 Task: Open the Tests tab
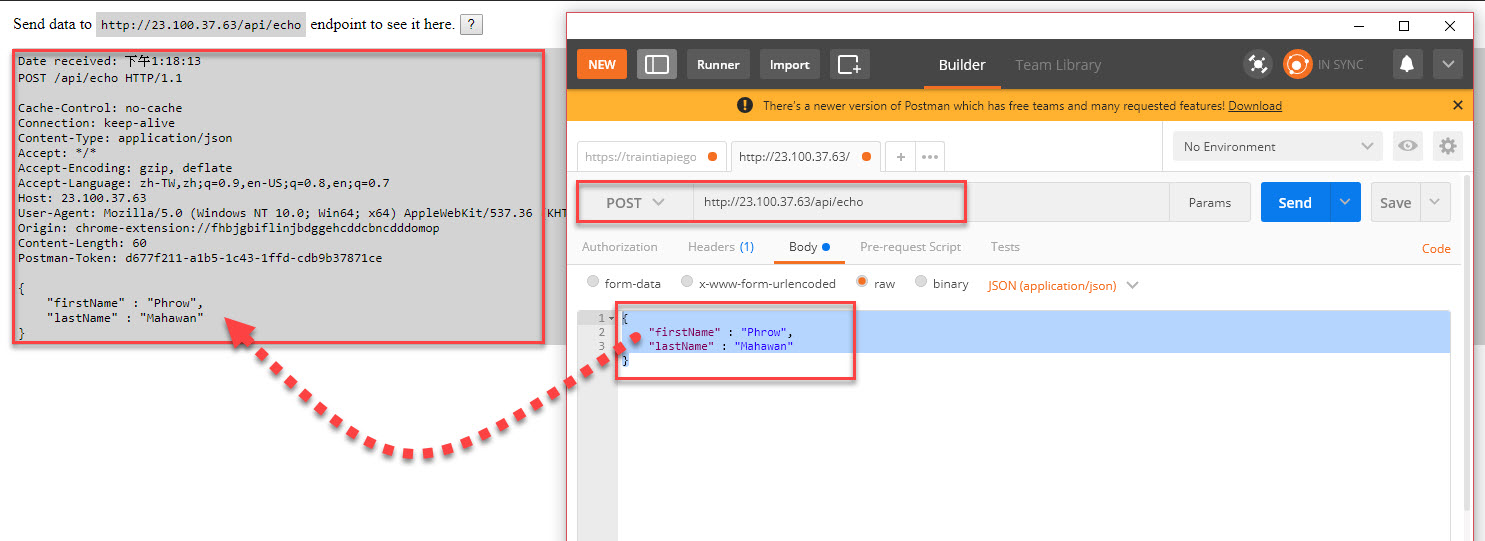pos(1005,247)
